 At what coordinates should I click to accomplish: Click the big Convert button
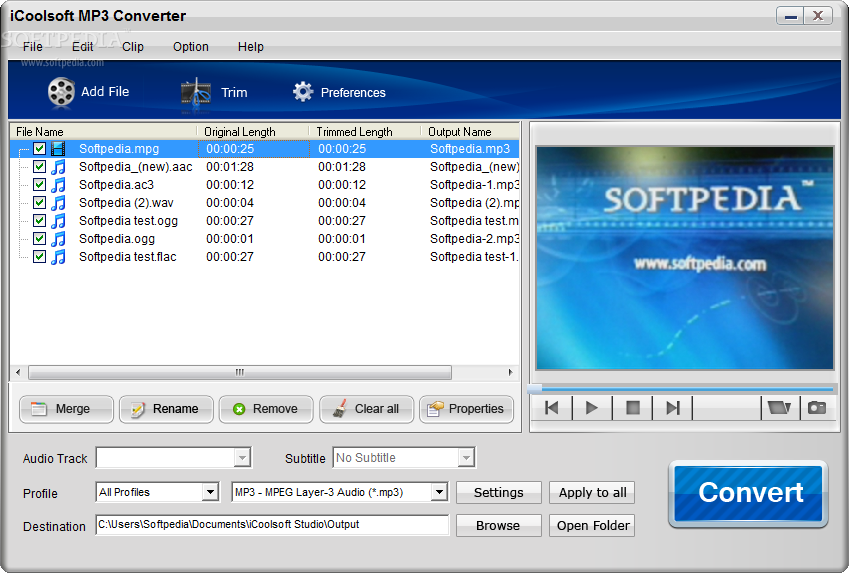point(749,493)
